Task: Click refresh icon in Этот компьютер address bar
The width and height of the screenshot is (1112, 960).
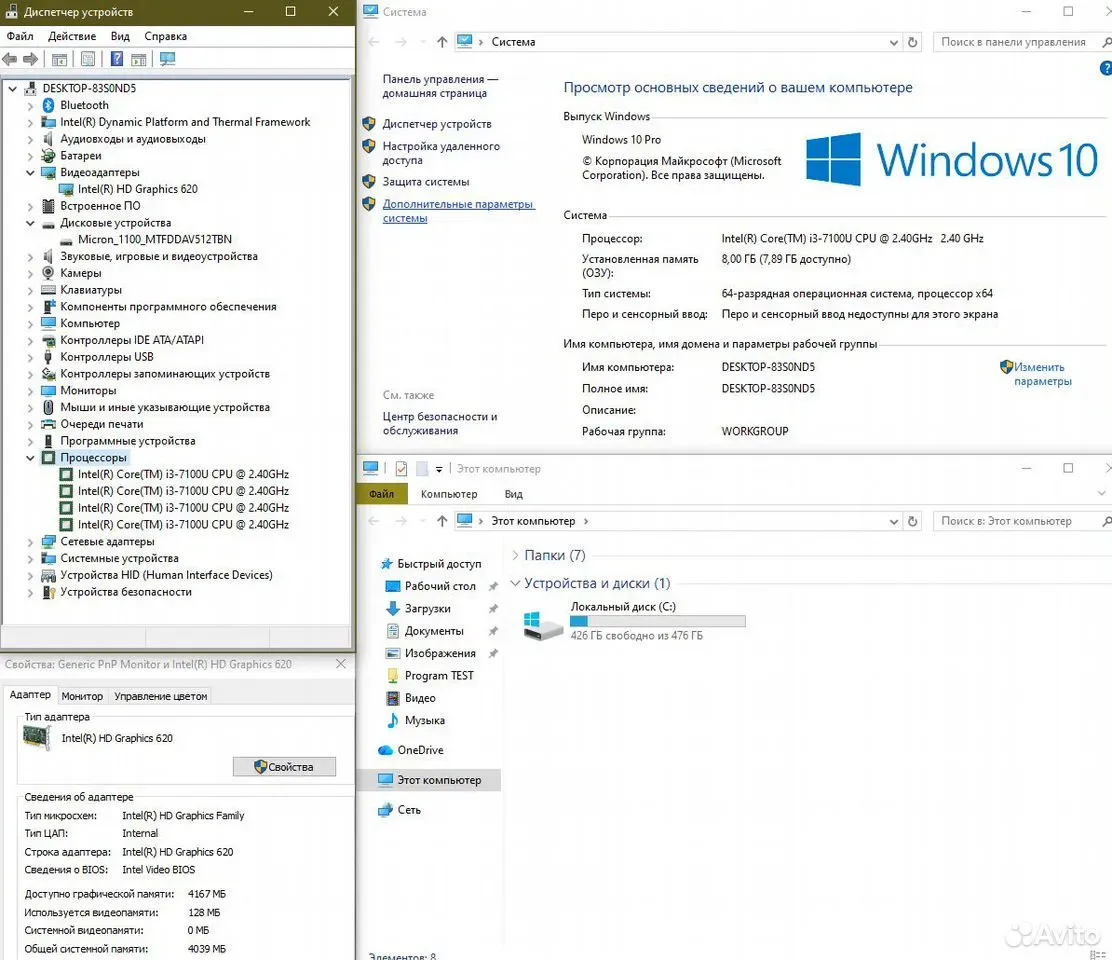Action: click(x=913, y=522)
